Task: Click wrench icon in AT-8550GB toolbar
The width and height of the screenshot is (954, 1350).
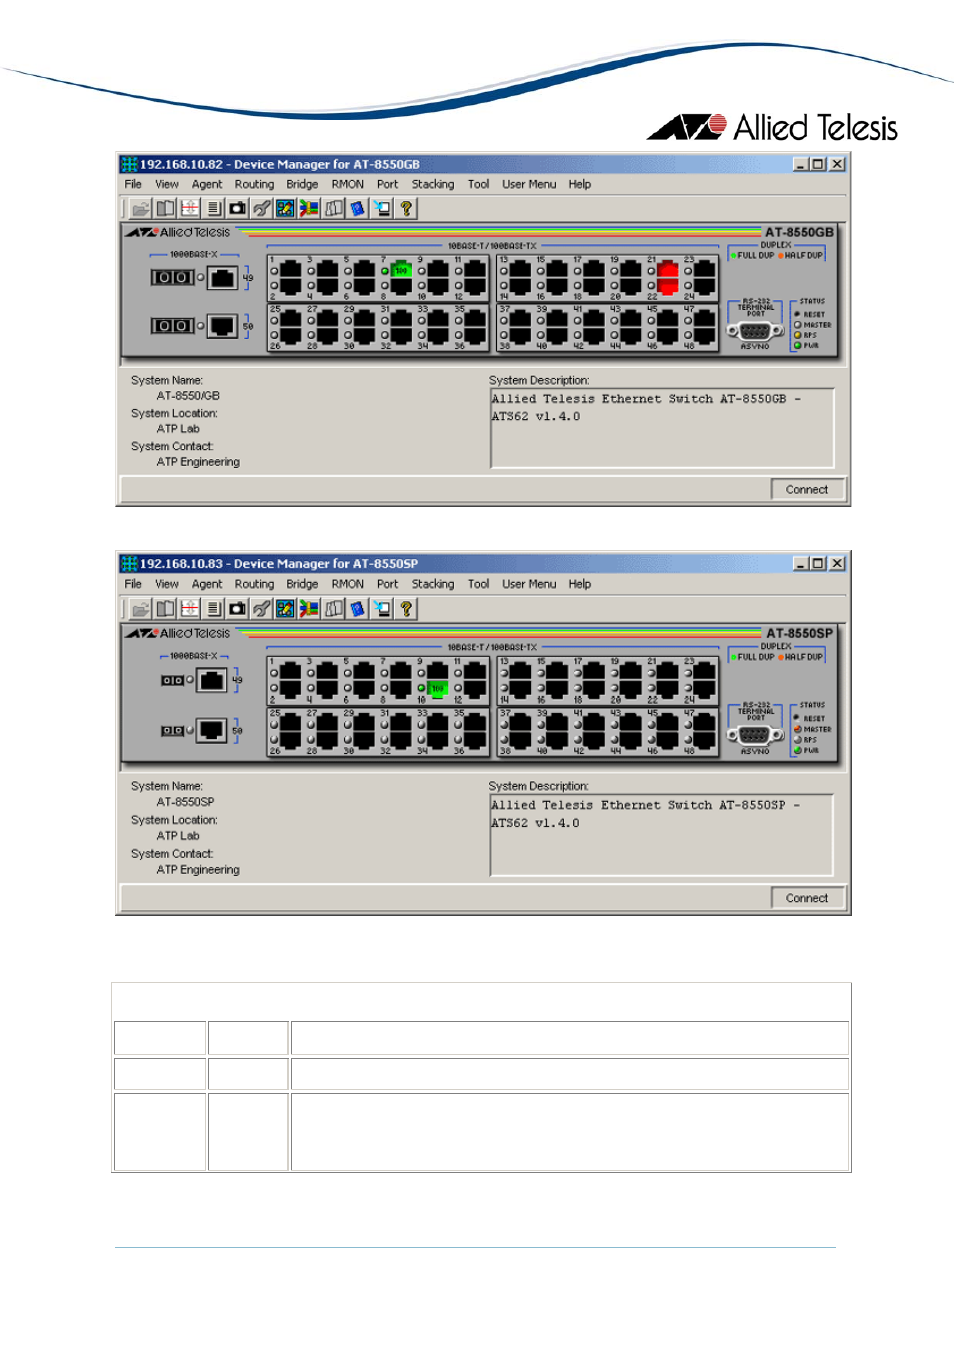Action: [x=261, y=208]
